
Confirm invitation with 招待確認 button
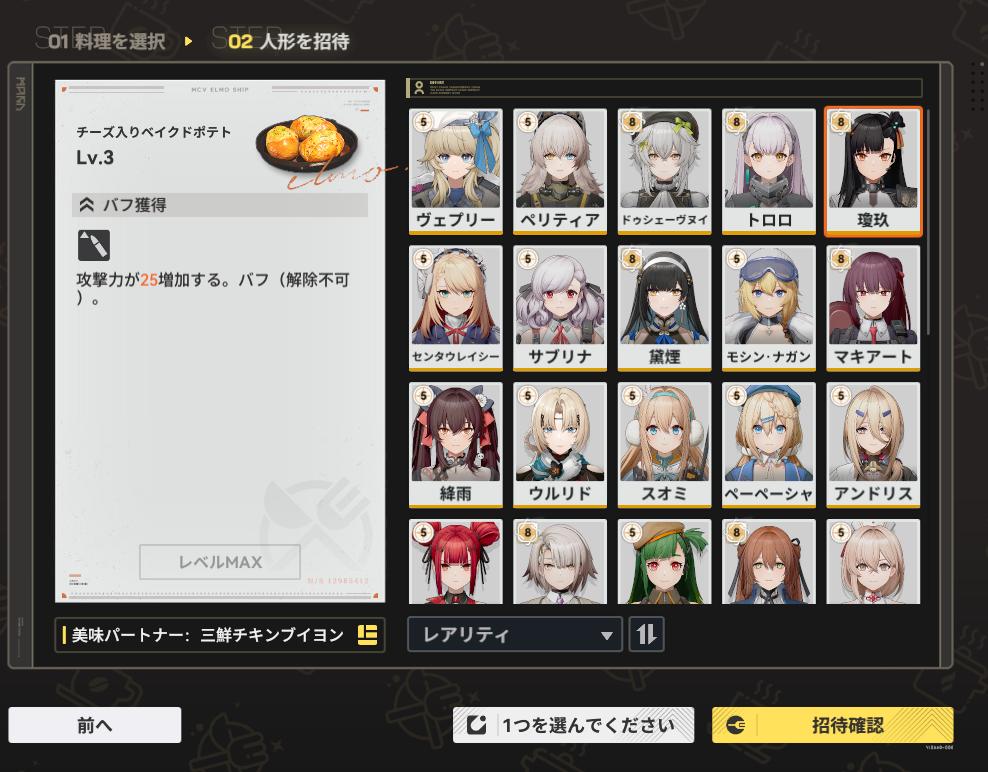[832, 725]
